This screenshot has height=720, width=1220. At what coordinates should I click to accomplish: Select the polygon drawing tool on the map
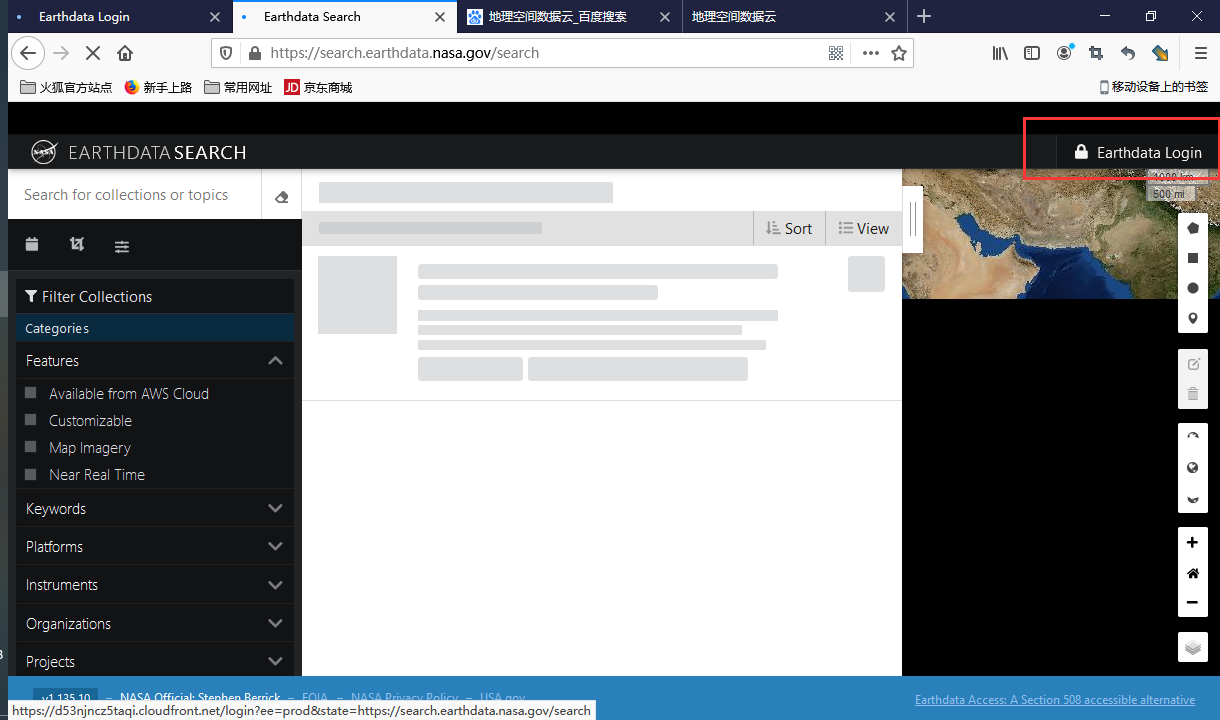(1192, 227)
